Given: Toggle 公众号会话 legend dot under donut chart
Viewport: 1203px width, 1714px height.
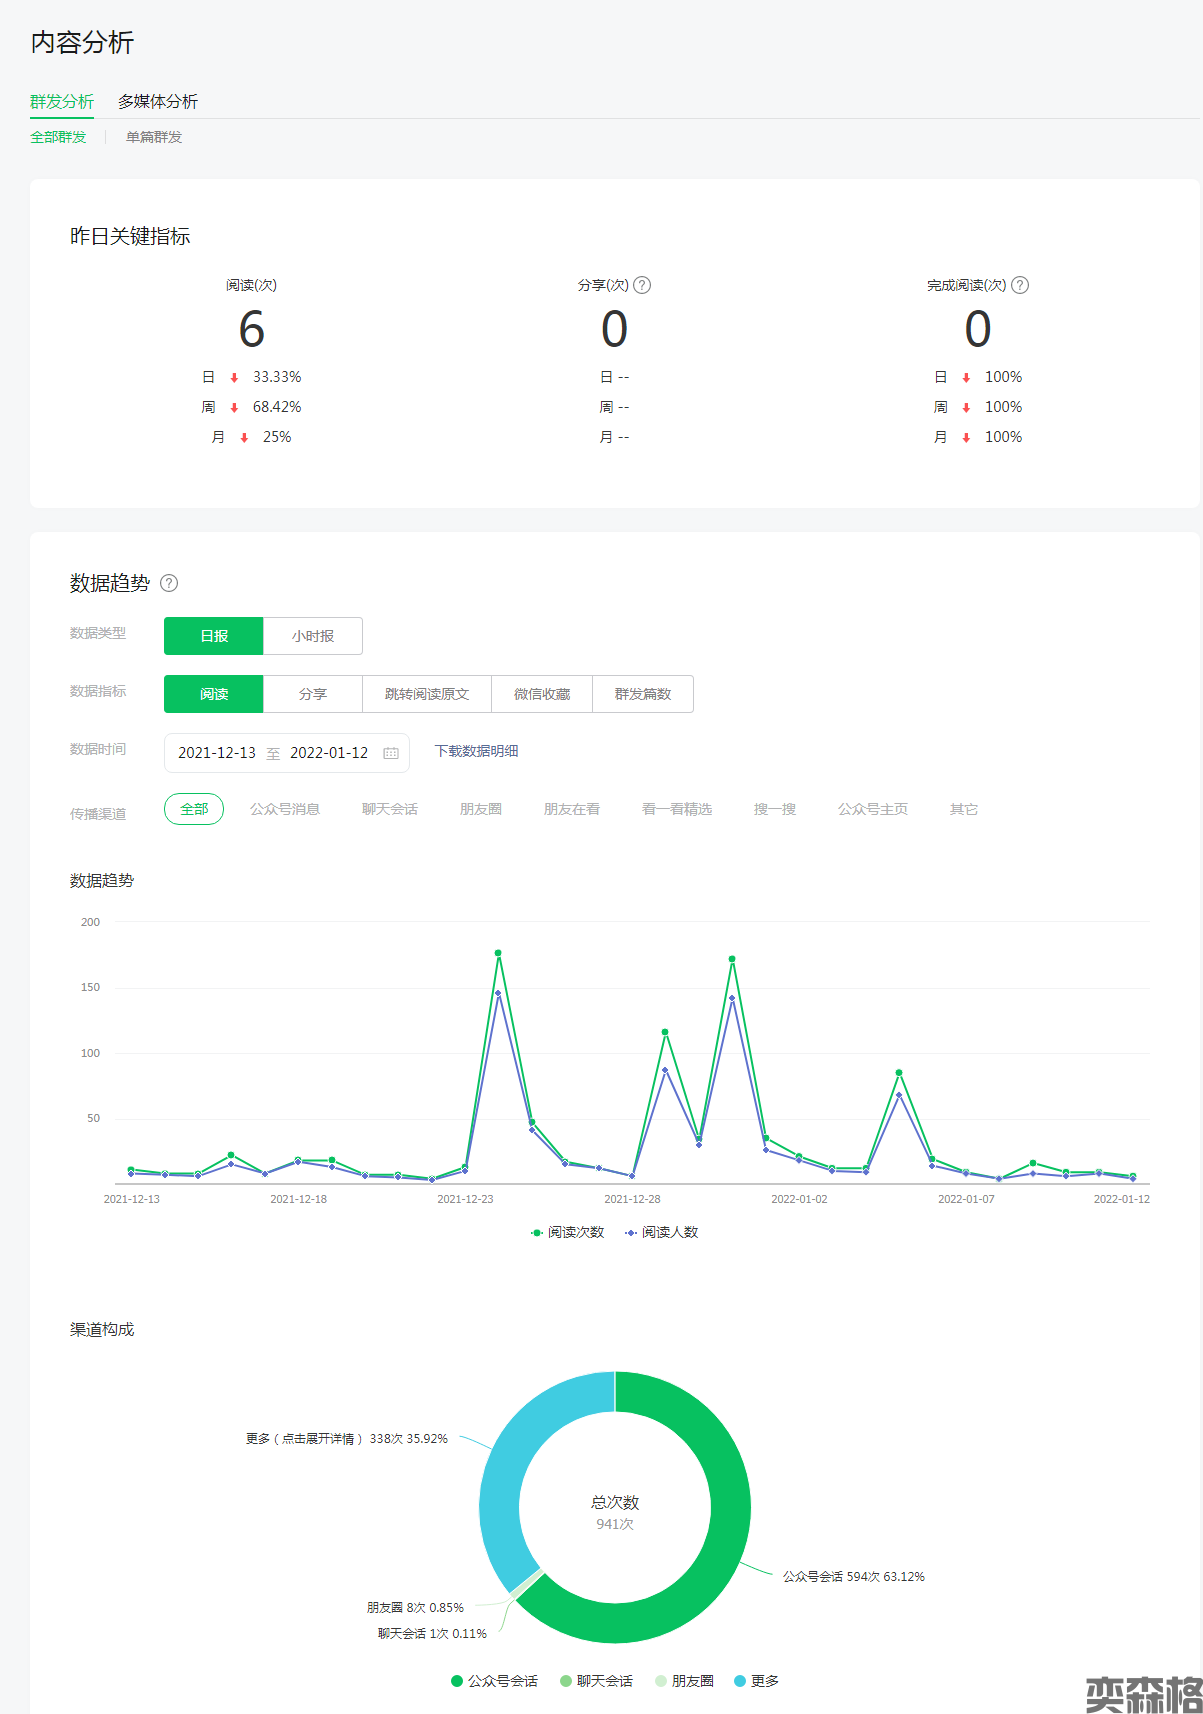Looking at the screenshot, I should point(457,1681).
